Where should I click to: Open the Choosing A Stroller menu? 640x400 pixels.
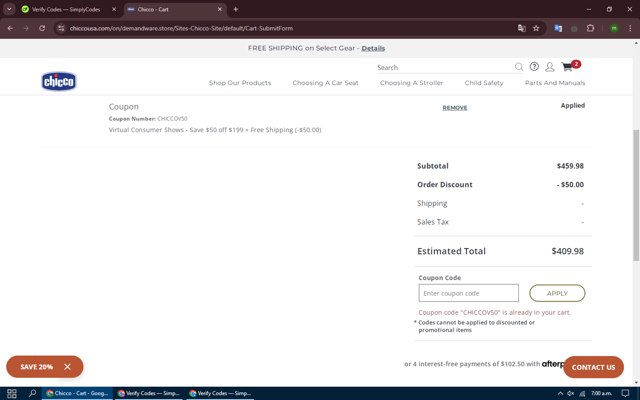(x=411, y=83)
